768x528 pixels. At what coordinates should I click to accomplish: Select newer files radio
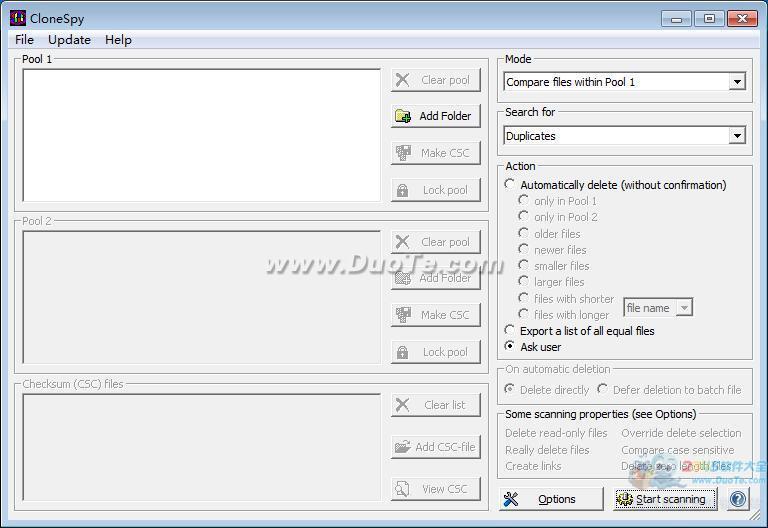point(524,249)
